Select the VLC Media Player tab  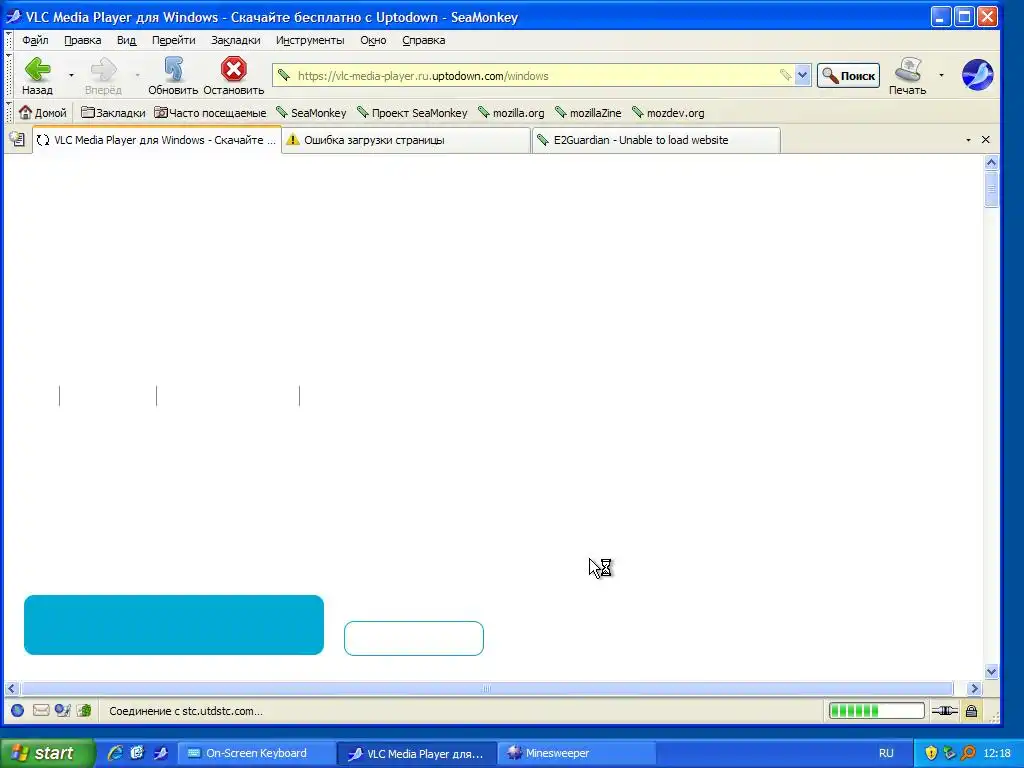pos(157,140)
